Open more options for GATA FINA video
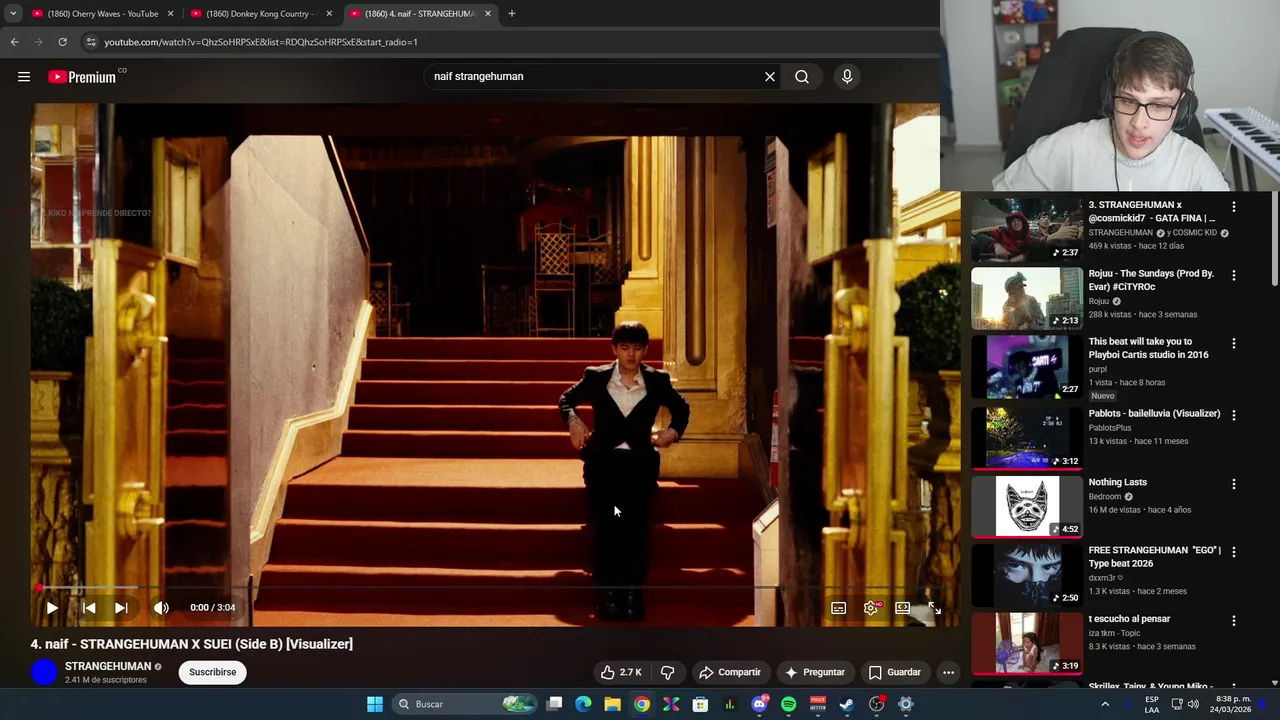Viewport: 1280px width, 720px height. 1234,207
